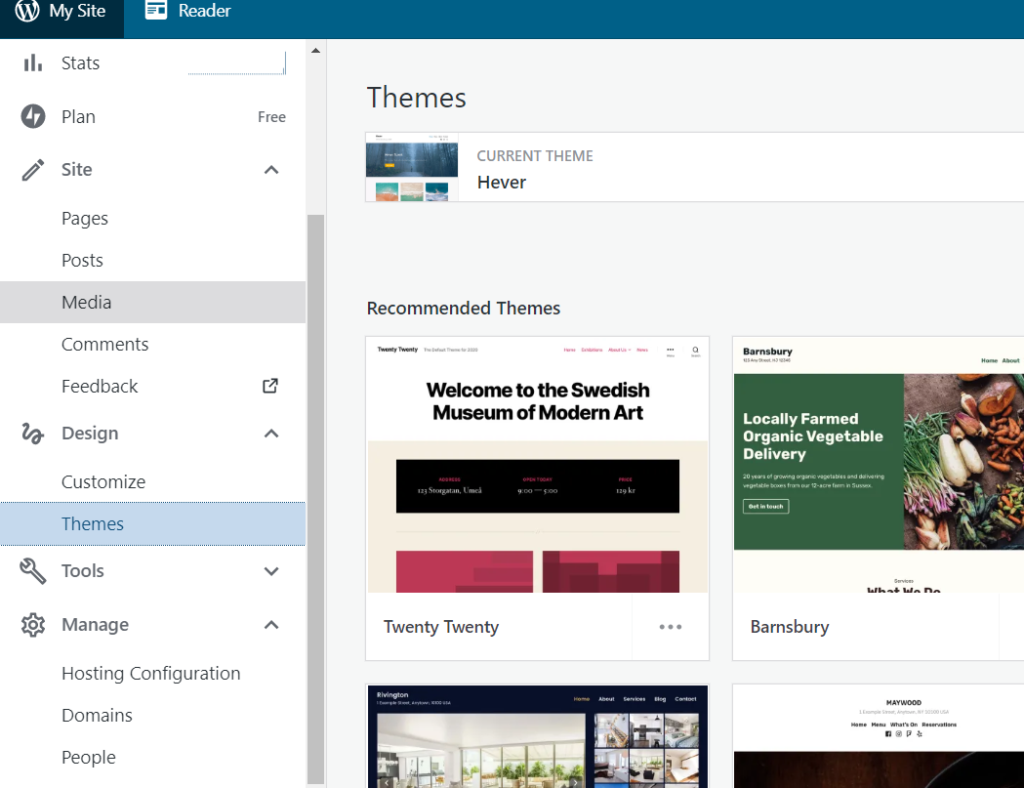Open Customize under Design
Screen dimensions: 1024x788
[x=153, y=481]
